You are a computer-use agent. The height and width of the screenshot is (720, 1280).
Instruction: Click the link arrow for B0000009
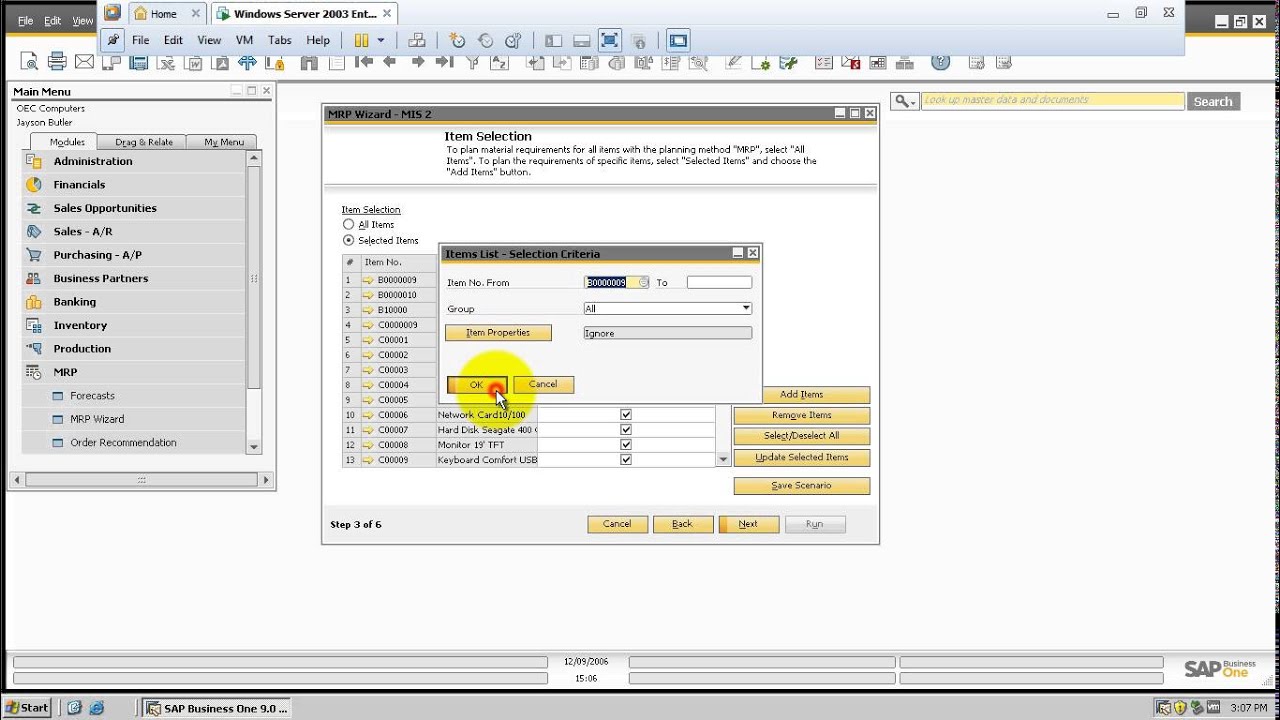tap(367, 280)
